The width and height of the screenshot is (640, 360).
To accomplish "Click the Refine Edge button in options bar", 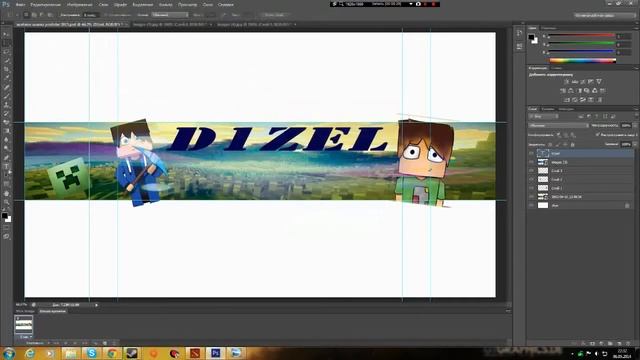I will pyautogui.click(x=274, y=15).
